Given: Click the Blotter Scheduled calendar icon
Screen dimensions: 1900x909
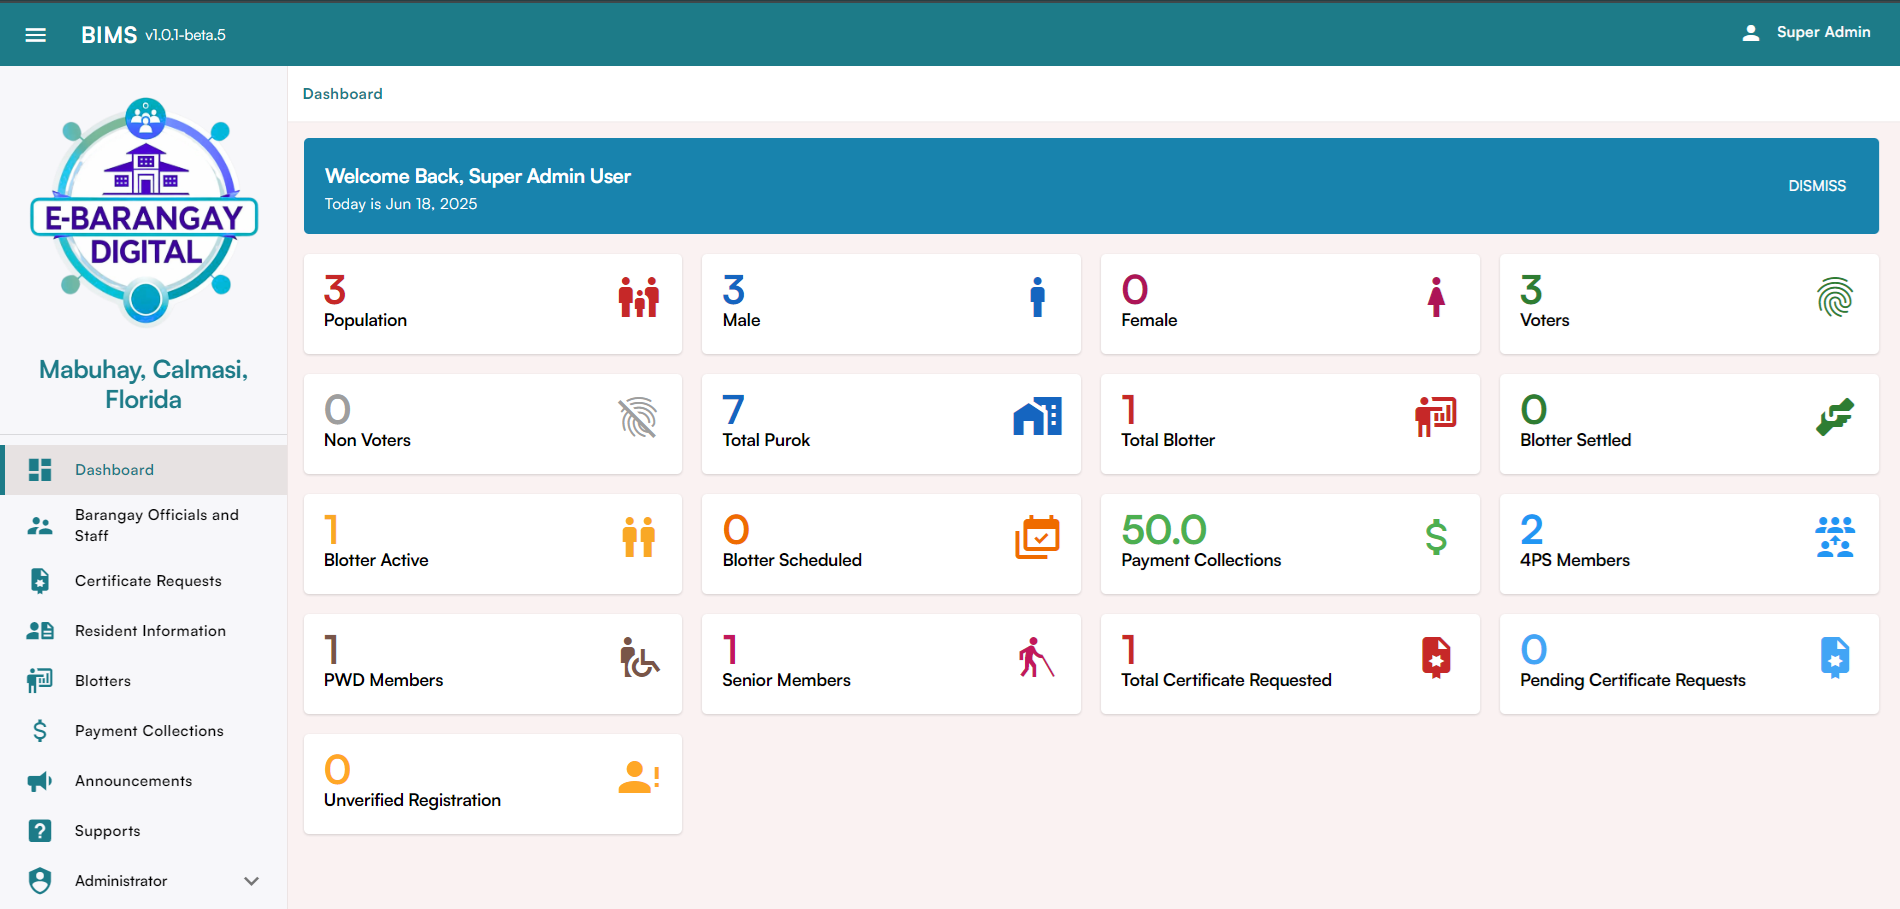Looking at the screenshot, I should [x=1037, y=537].
